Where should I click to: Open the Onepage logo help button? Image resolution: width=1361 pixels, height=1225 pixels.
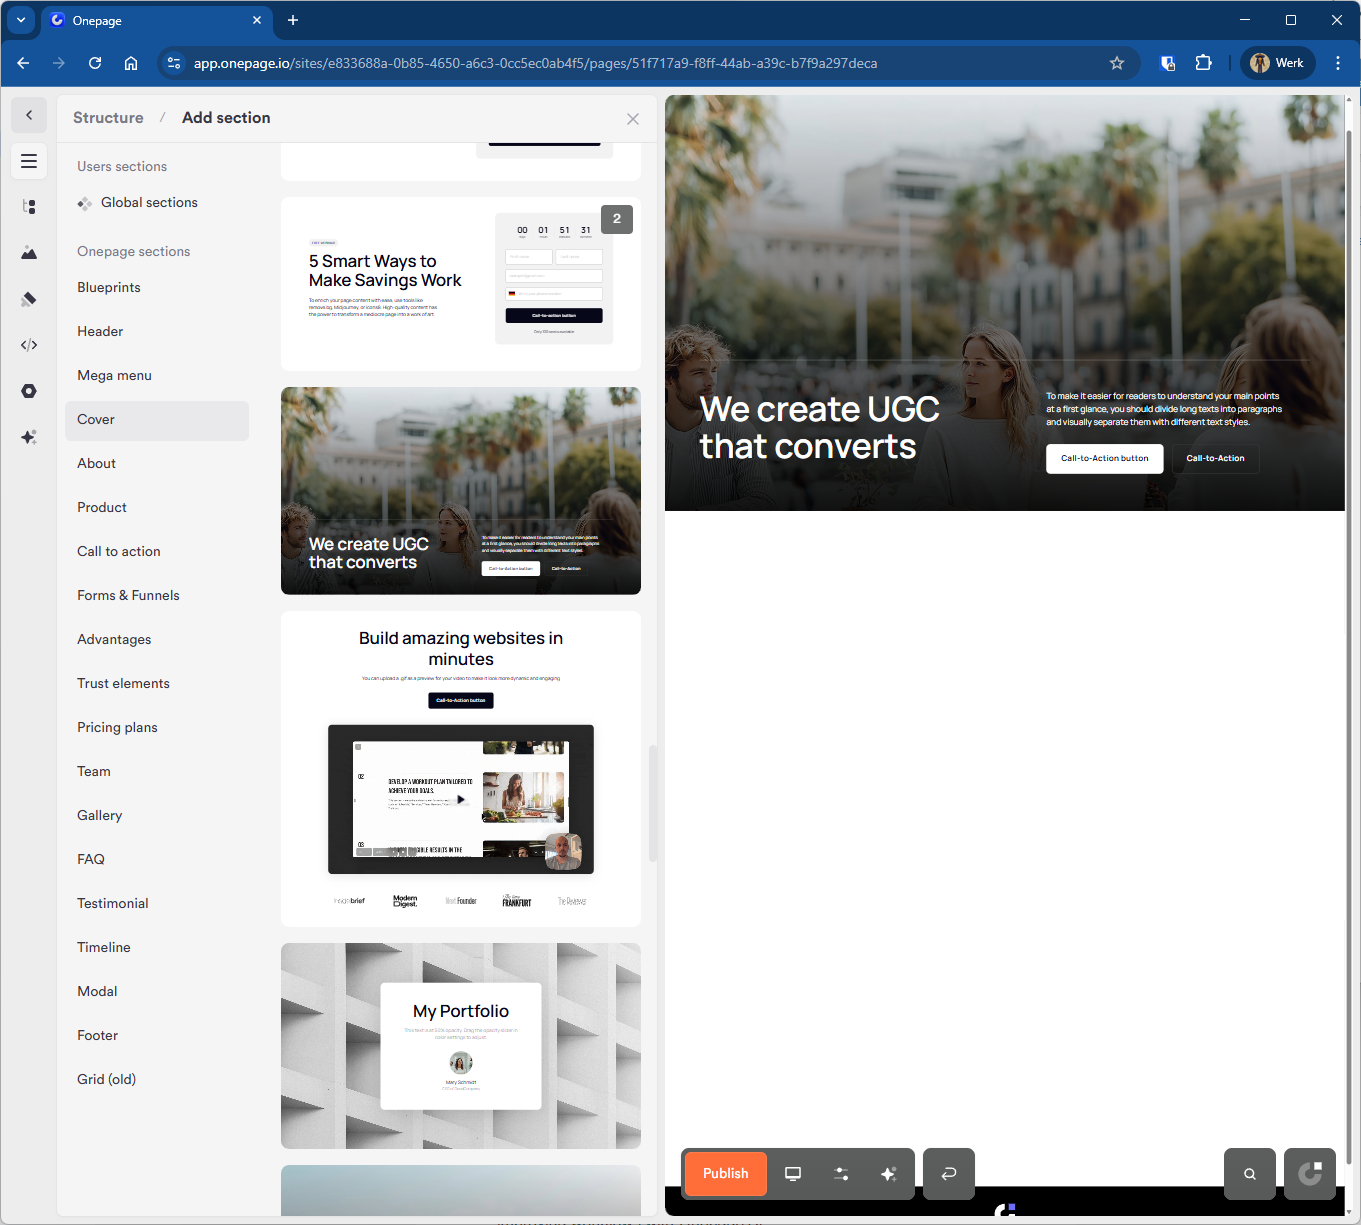pyautogui.click(x=1310, y=1174)
